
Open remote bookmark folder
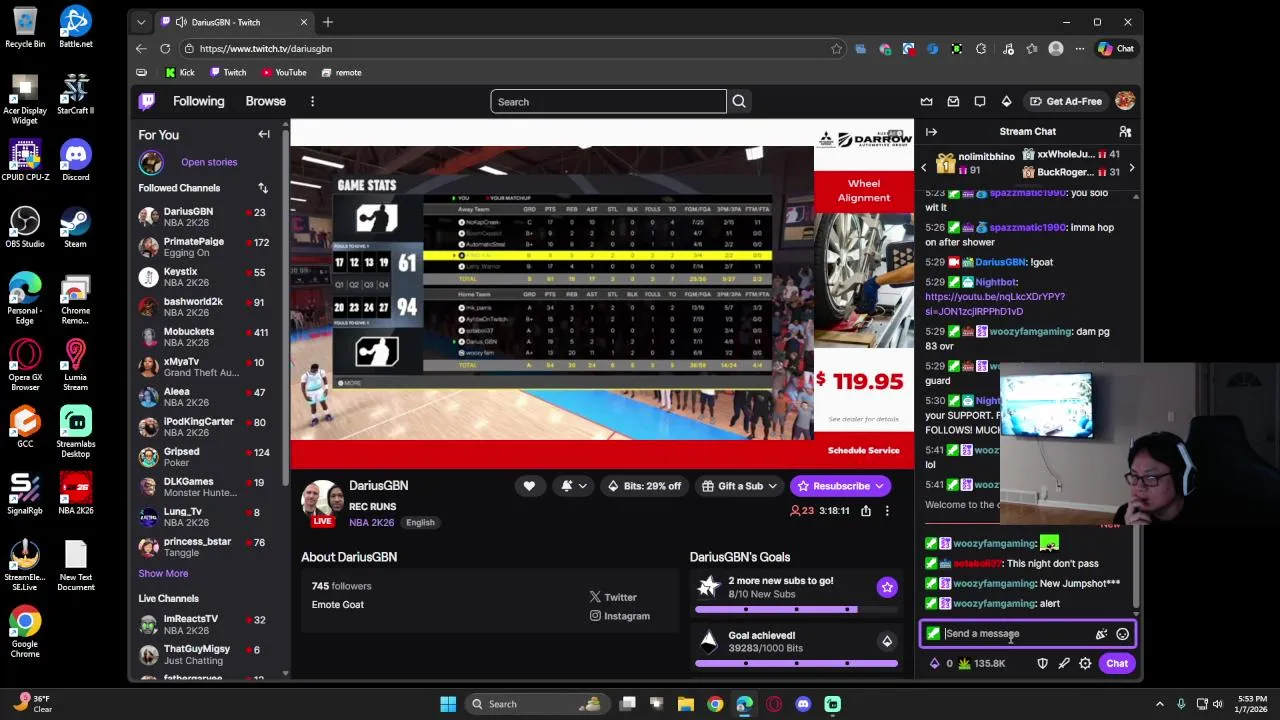tap(341, 72)
